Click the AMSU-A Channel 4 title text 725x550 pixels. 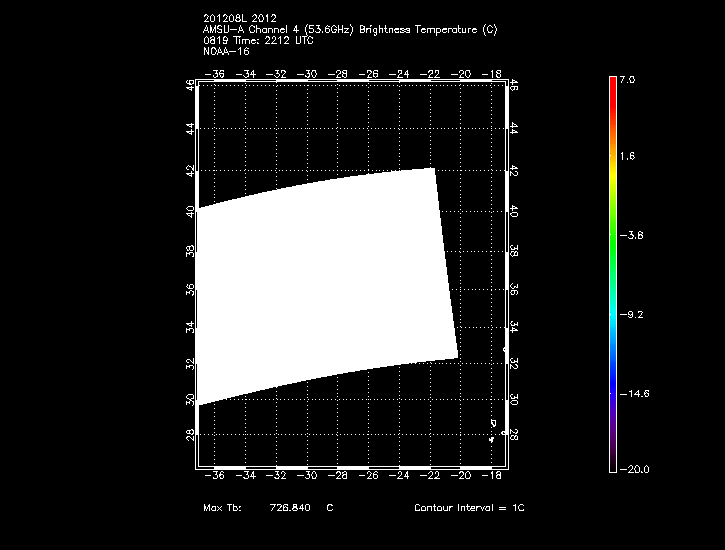[349, 30]
